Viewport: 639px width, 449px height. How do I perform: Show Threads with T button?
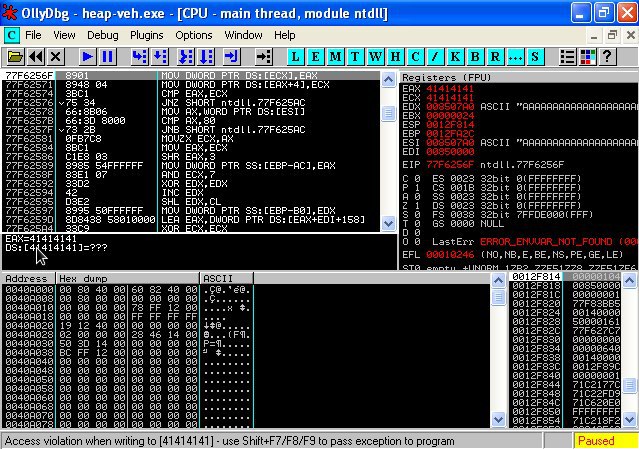pyautogui.click(x=355, y=57)
